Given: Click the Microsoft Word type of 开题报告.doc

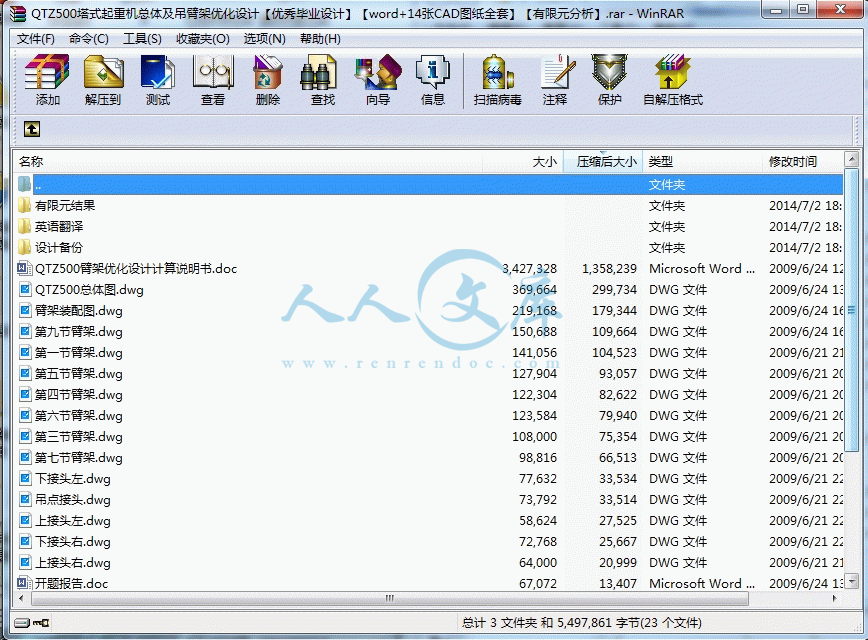Looking at the screenshot, I should pos(701,584).
